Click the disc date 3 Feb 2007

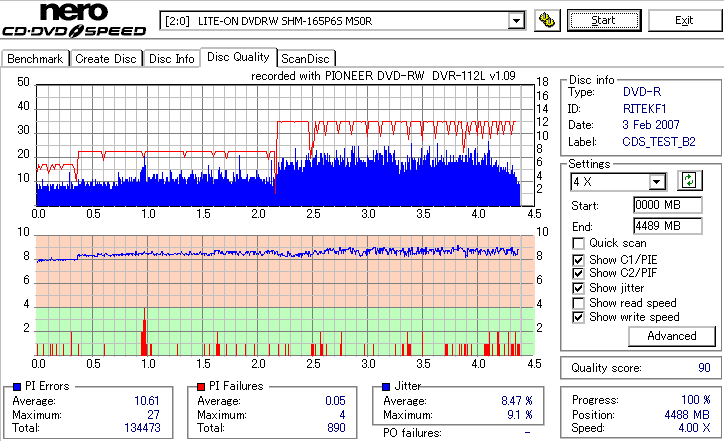(x=651, y=125)
